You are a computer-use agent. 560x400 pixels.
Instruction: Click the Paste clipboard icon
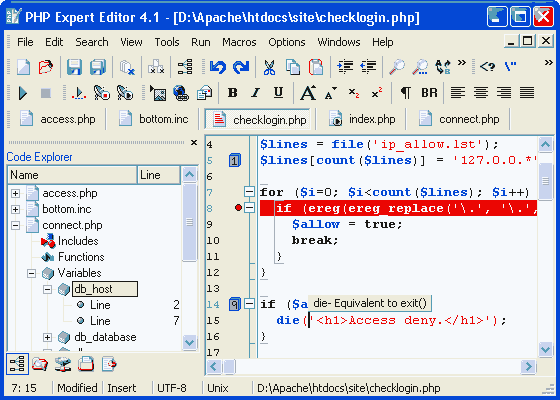coord(316,67)
